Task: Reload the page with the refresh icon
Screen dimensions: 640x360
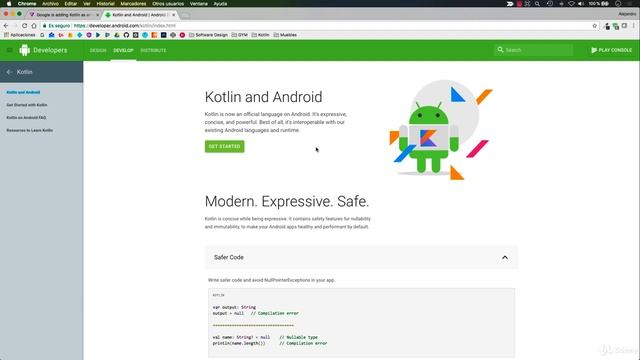Action: click(x=24, y=26)
